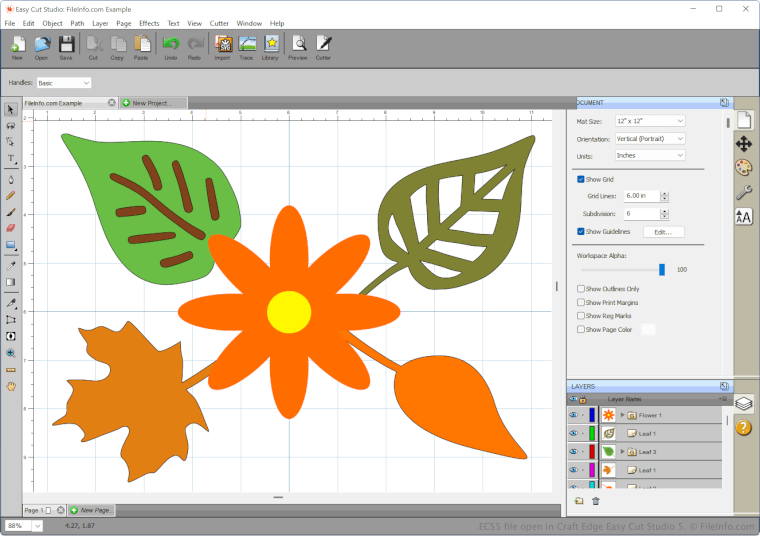760x536 pixels.
Task: Click the Import toolbar icon
Action: 222,46
